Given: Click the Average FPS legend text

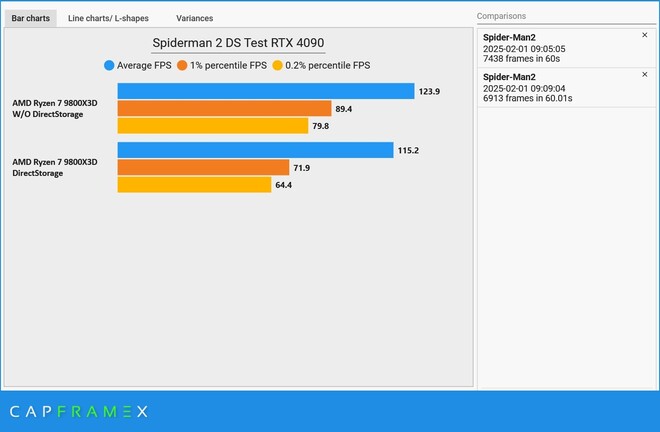Looking at the screenshot, I should pos(144,65).
